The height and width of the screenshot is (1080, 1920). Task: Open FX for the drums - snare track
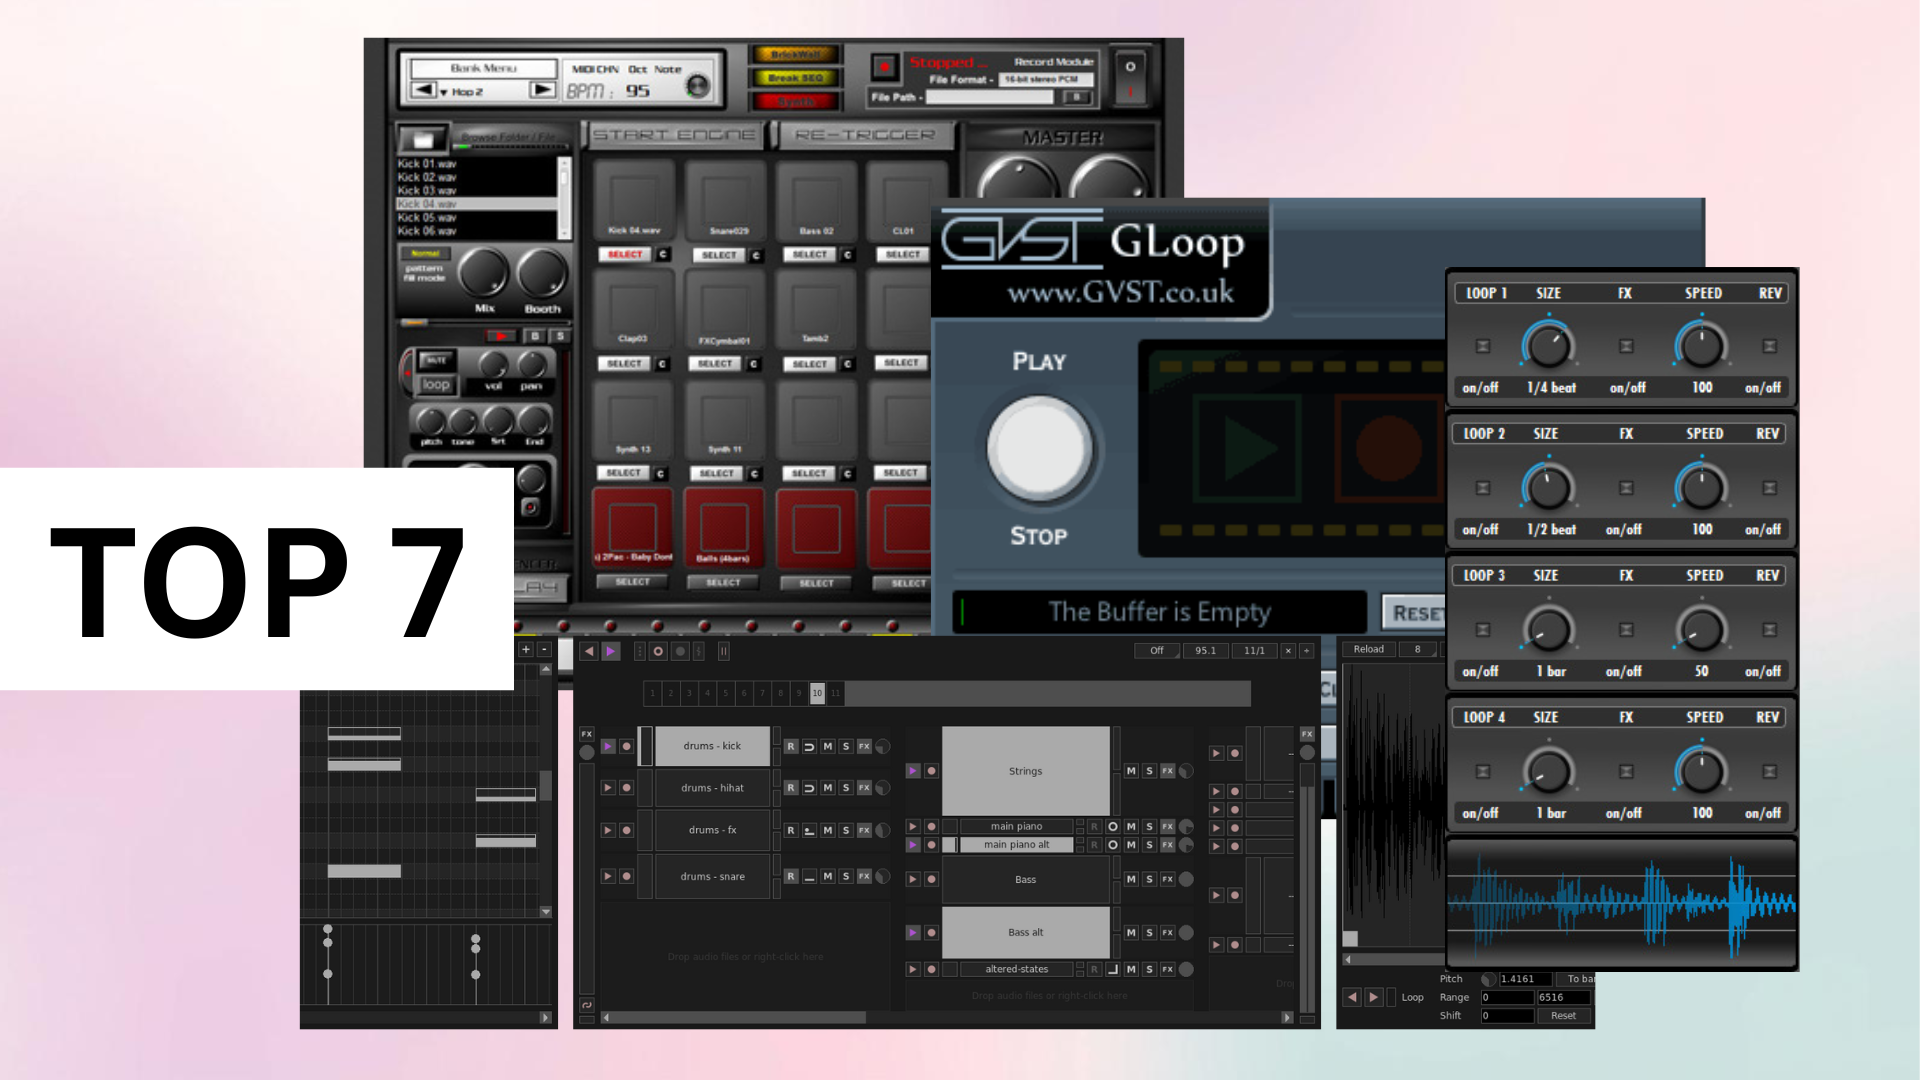click(x=864, y=876)
